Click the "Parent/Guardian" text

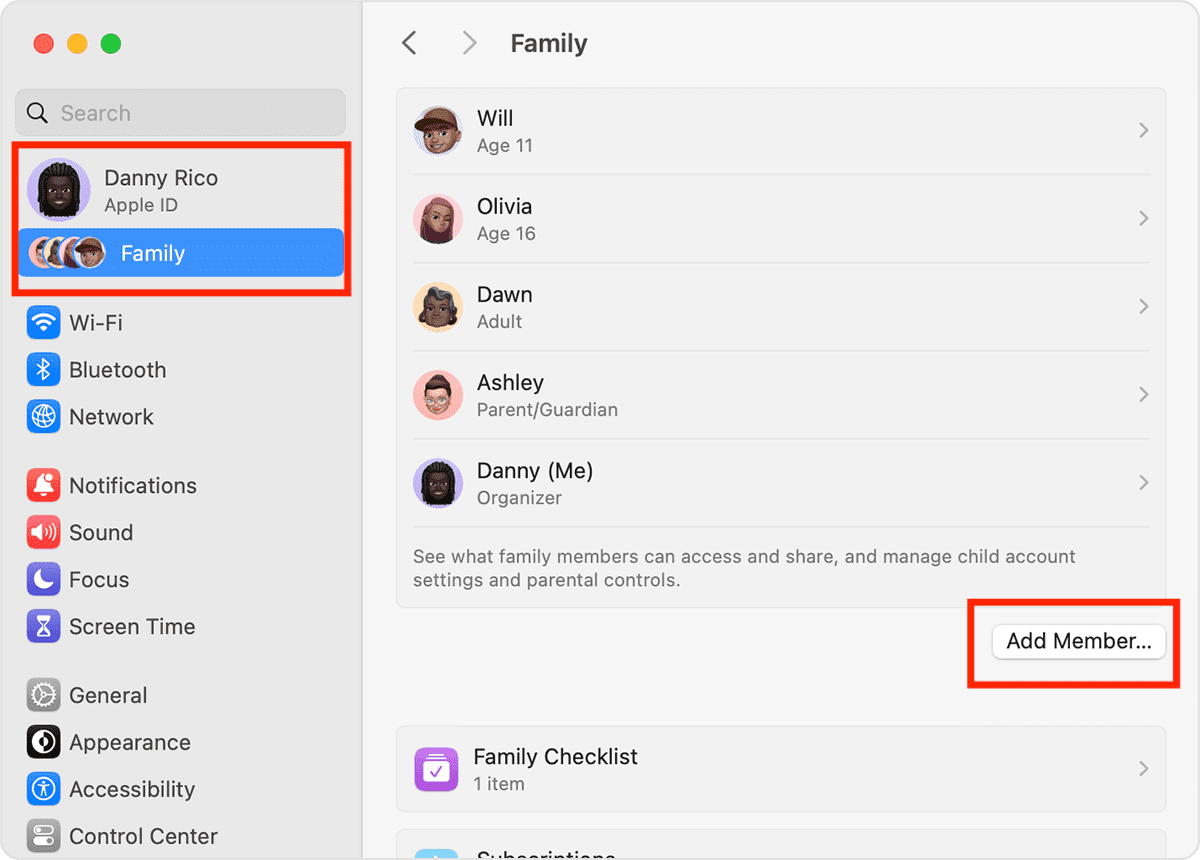pyautogui.click(x=547, y=410)
